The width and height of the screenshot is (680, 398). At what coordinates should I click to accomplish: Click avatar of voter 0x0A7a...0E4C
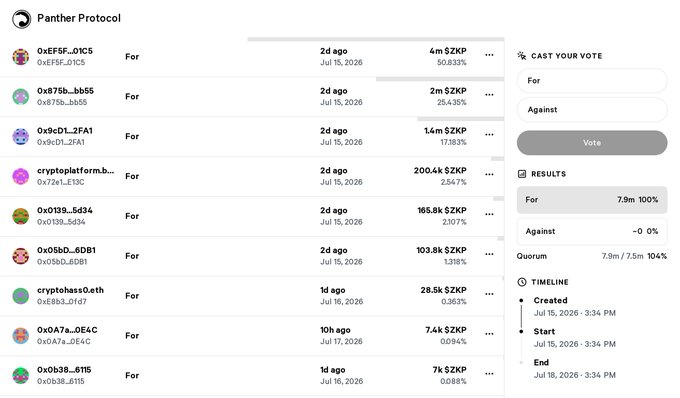[x=20, y=336]
